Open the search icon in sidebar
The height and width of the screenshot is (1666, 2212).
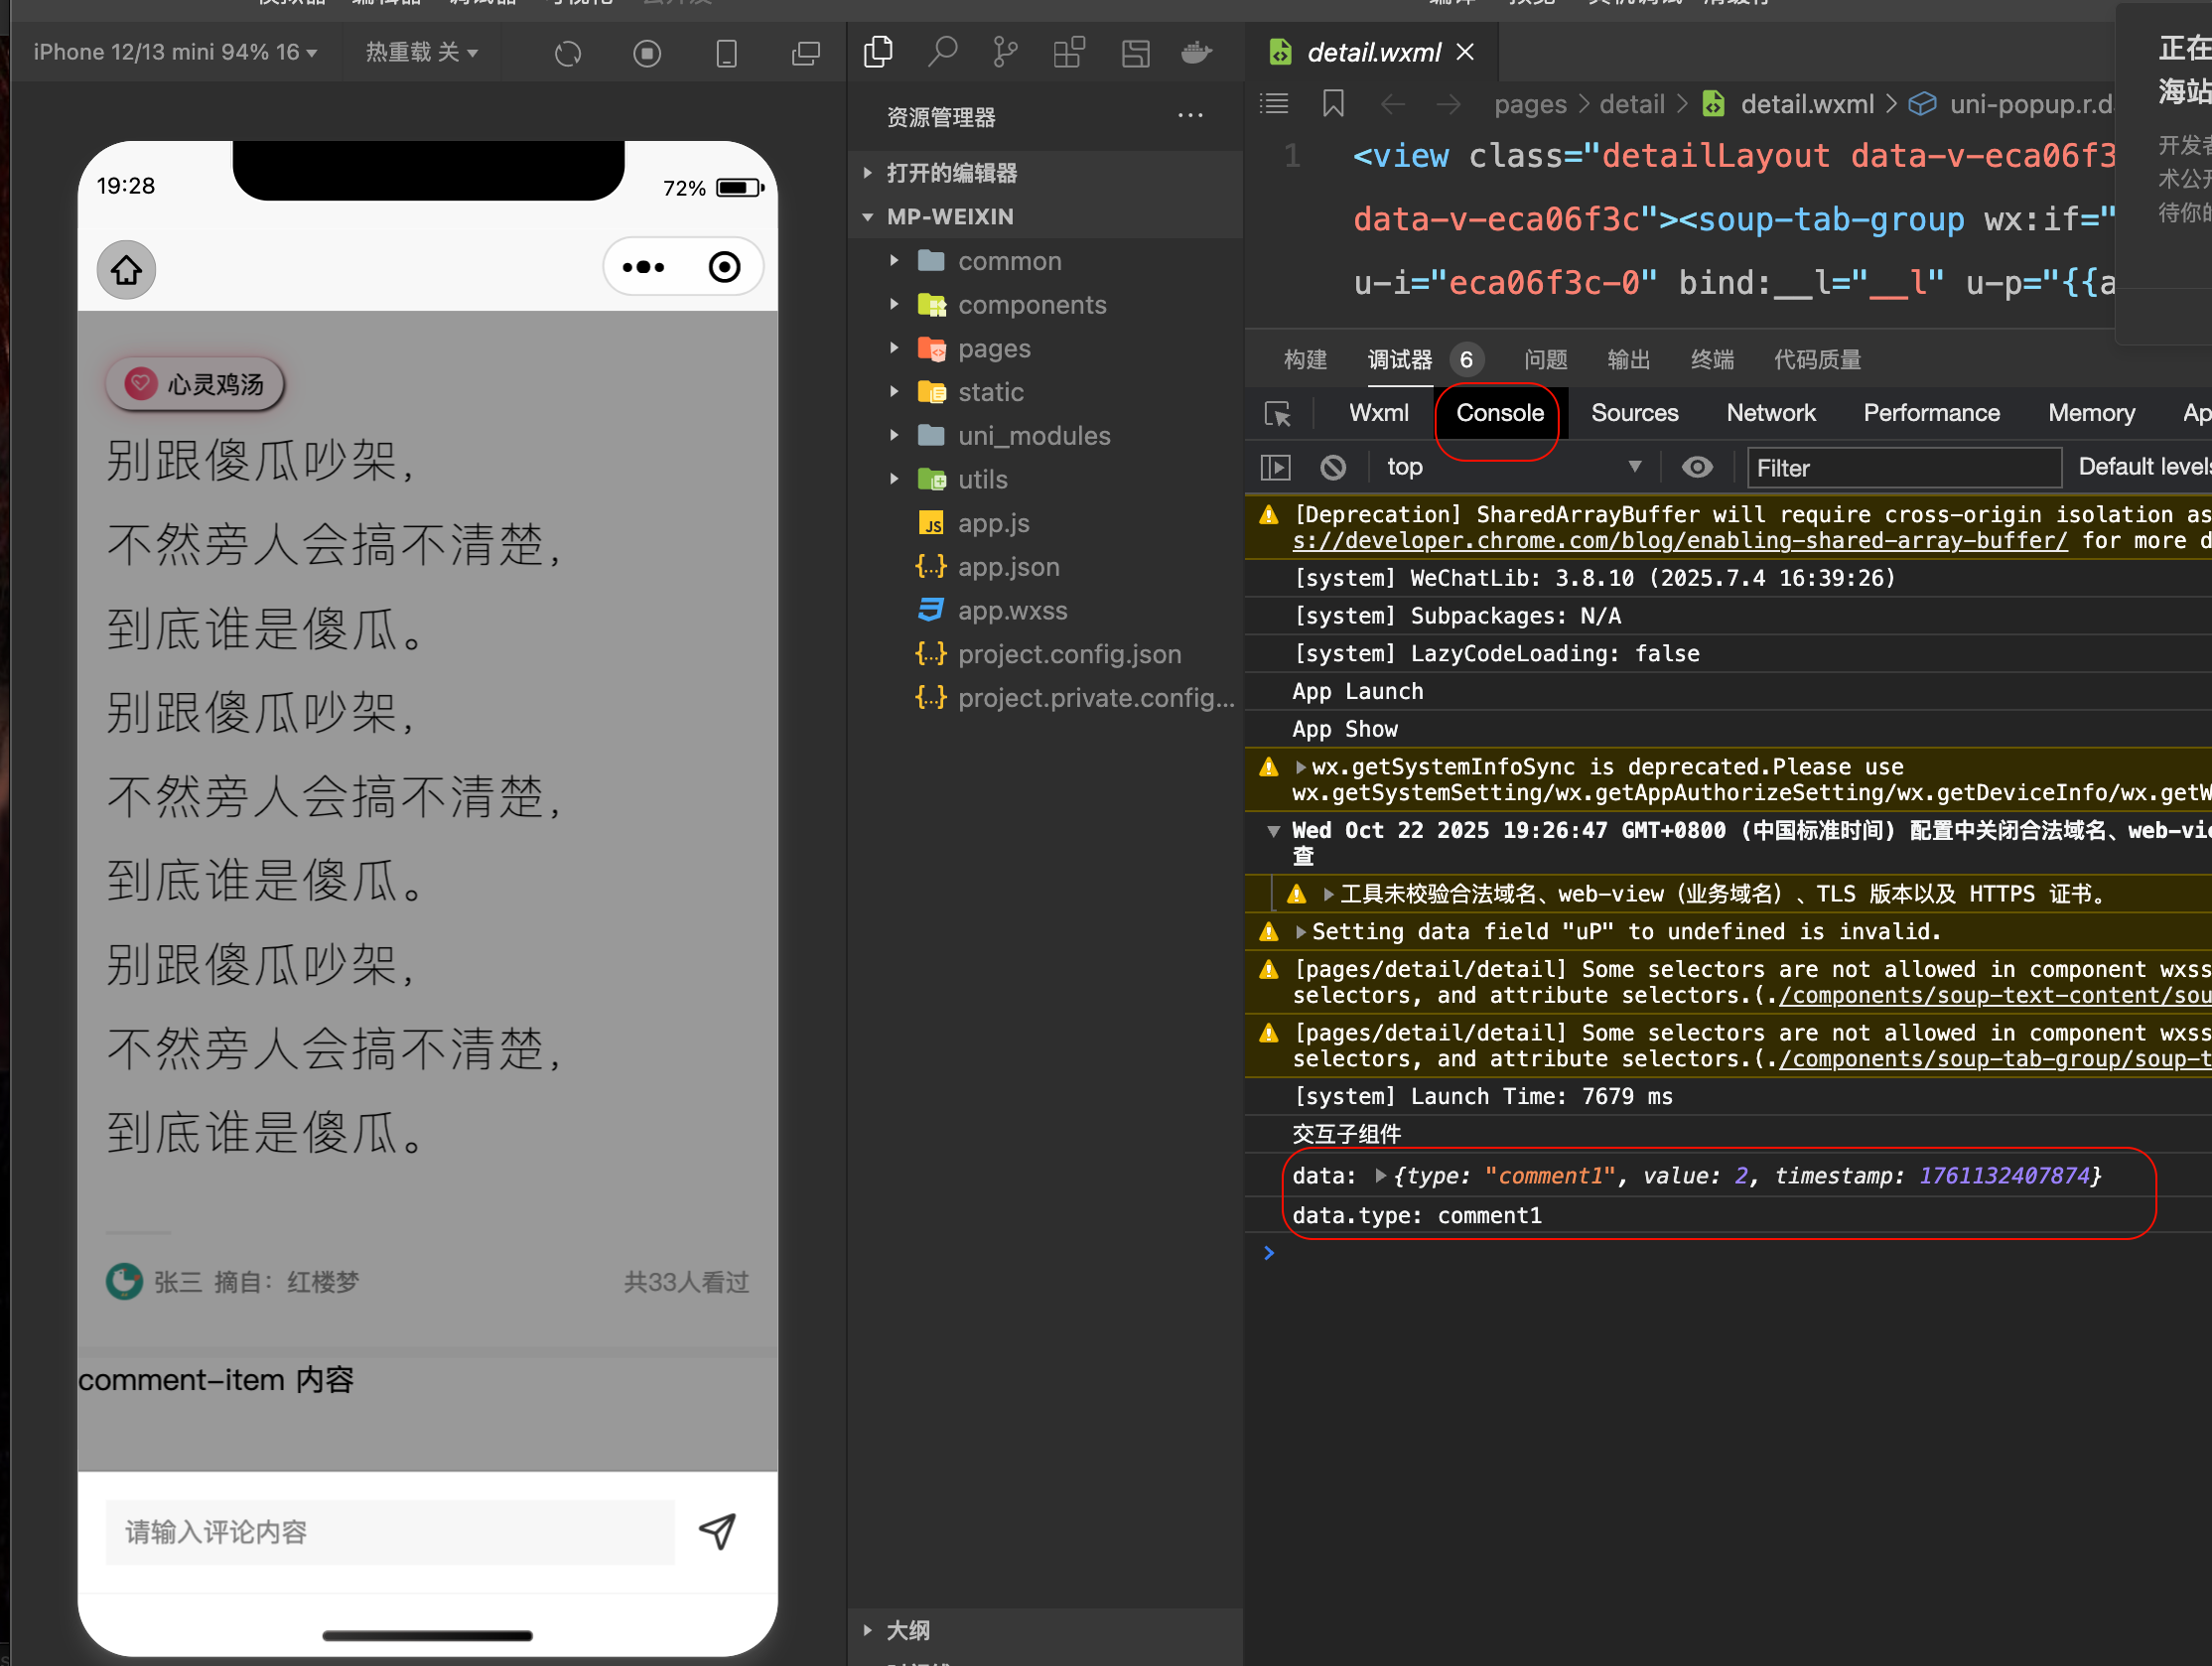pyautogui.click(x=942, y=52)
